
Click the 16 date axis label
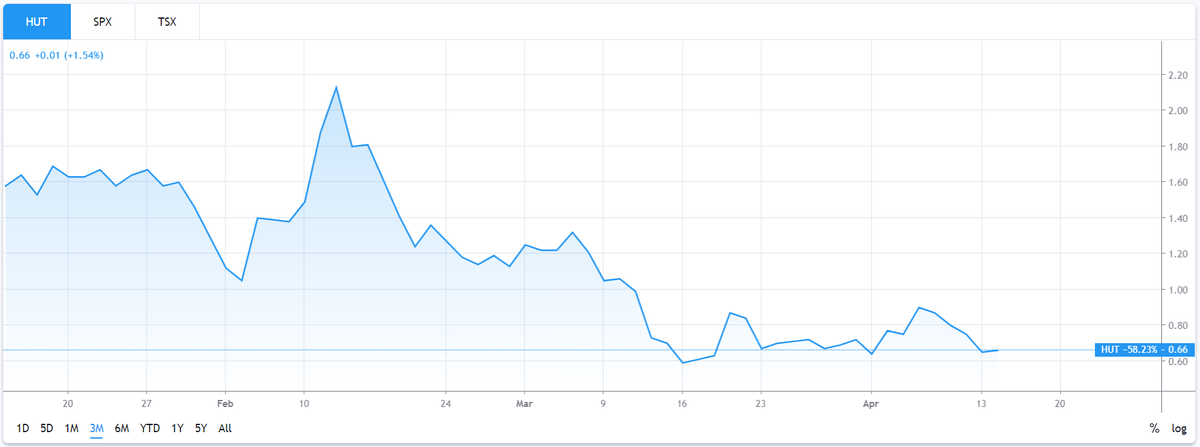(682, 403)
